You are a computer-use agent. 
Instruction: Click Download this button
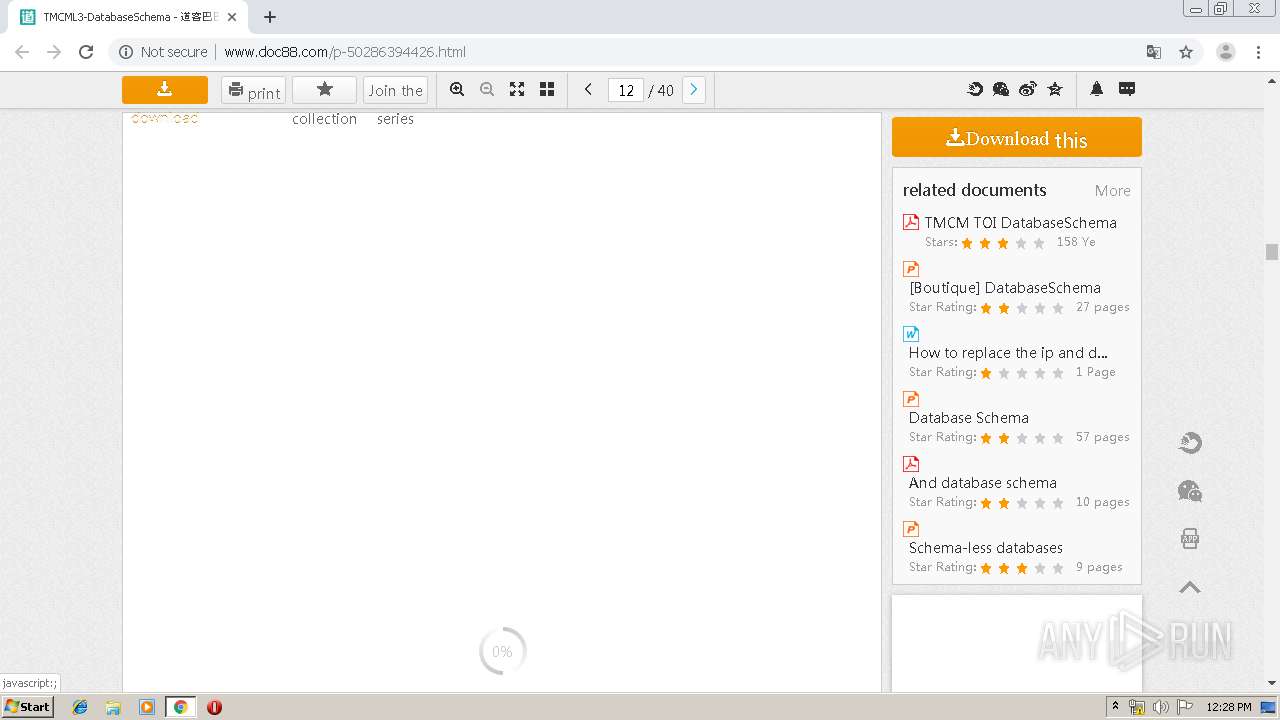click(x=1017, y=137)
